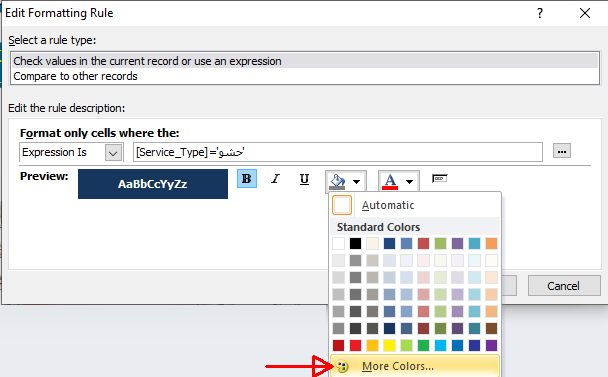The width and height of the screenshot is (608, 377).
Task: Pick the lime green swatch in bottom row
Action: tap(406, 345)
